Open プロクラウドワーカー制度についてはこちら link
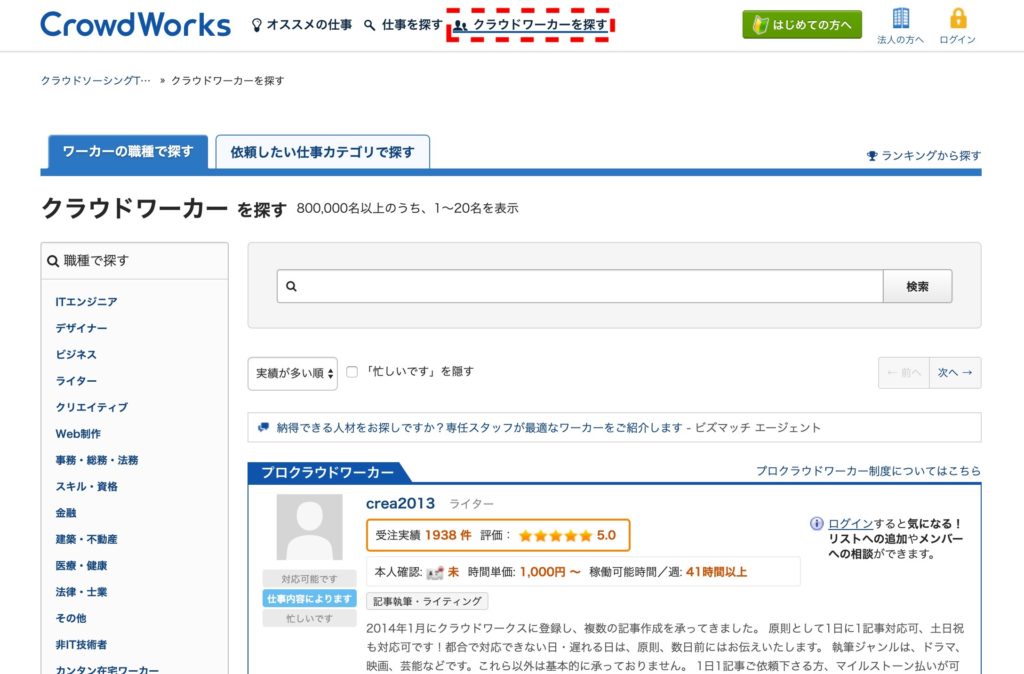 point(869,471)
